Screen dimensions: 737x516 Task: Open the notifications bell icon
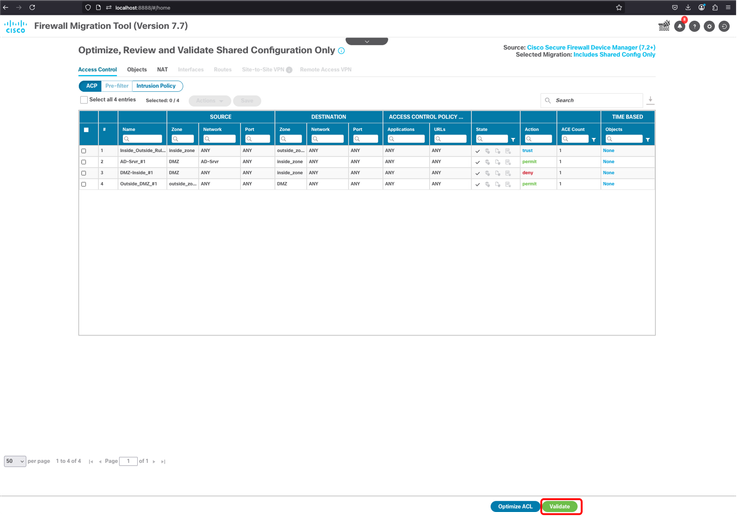(680, 26)
